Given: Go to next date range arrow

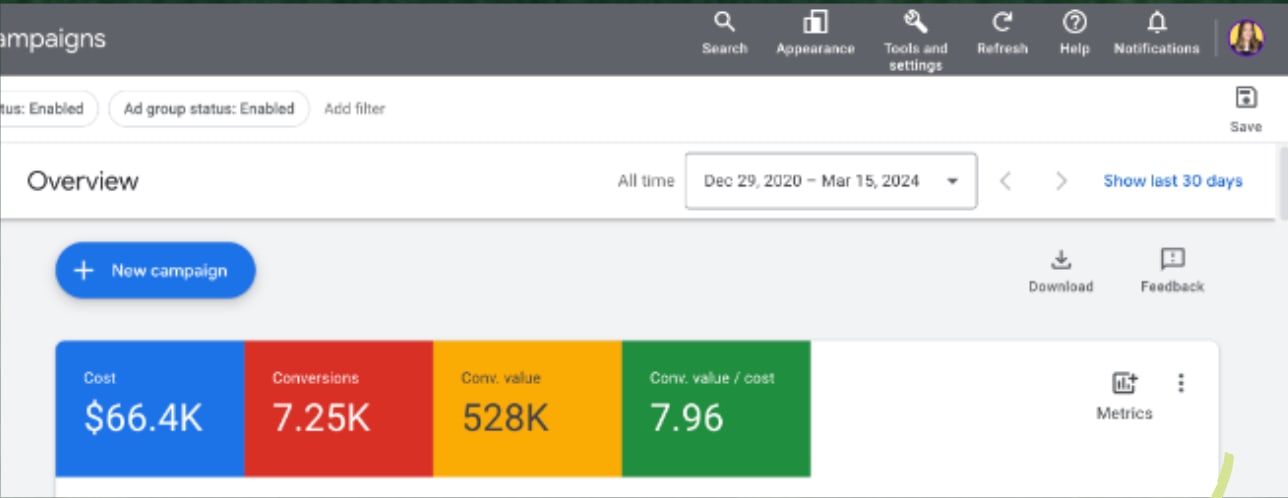Looking at the screenshot, I should pos(1061,181).
